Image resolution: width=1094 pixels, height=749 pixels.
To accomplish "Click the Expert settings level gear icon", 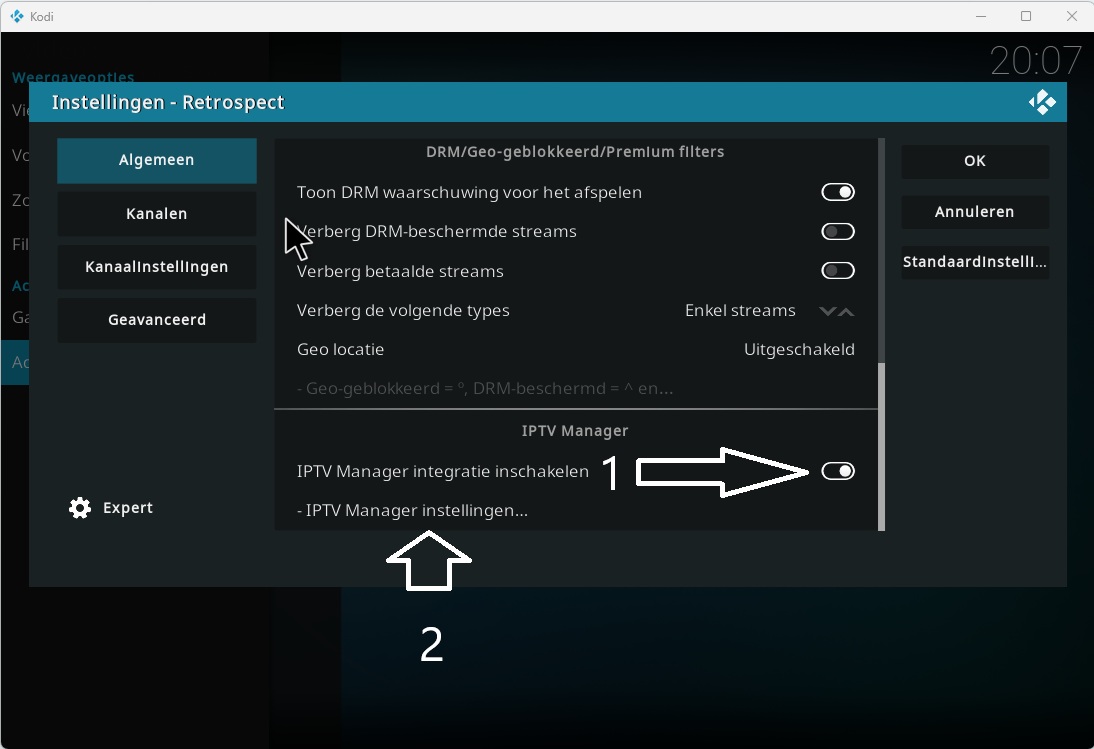I will click(80, 508).
